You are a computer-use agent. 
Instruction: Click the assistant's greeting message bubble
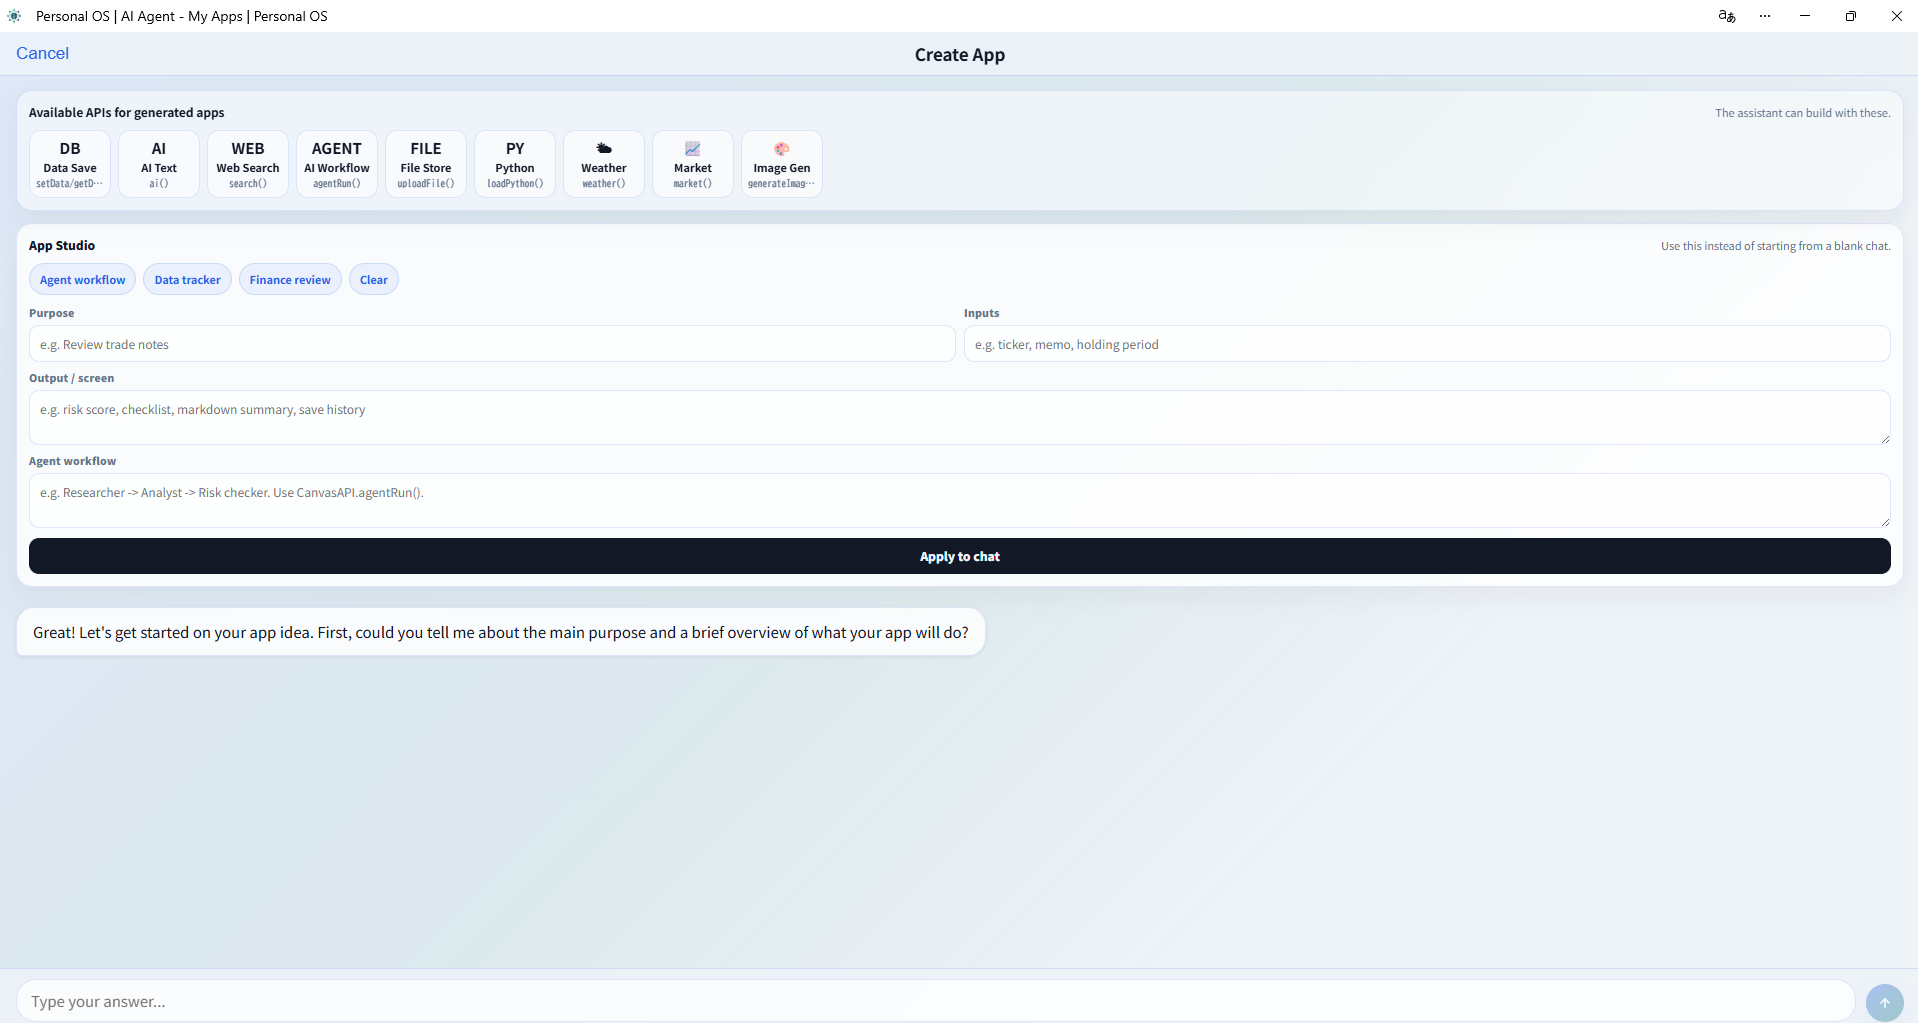501,632
